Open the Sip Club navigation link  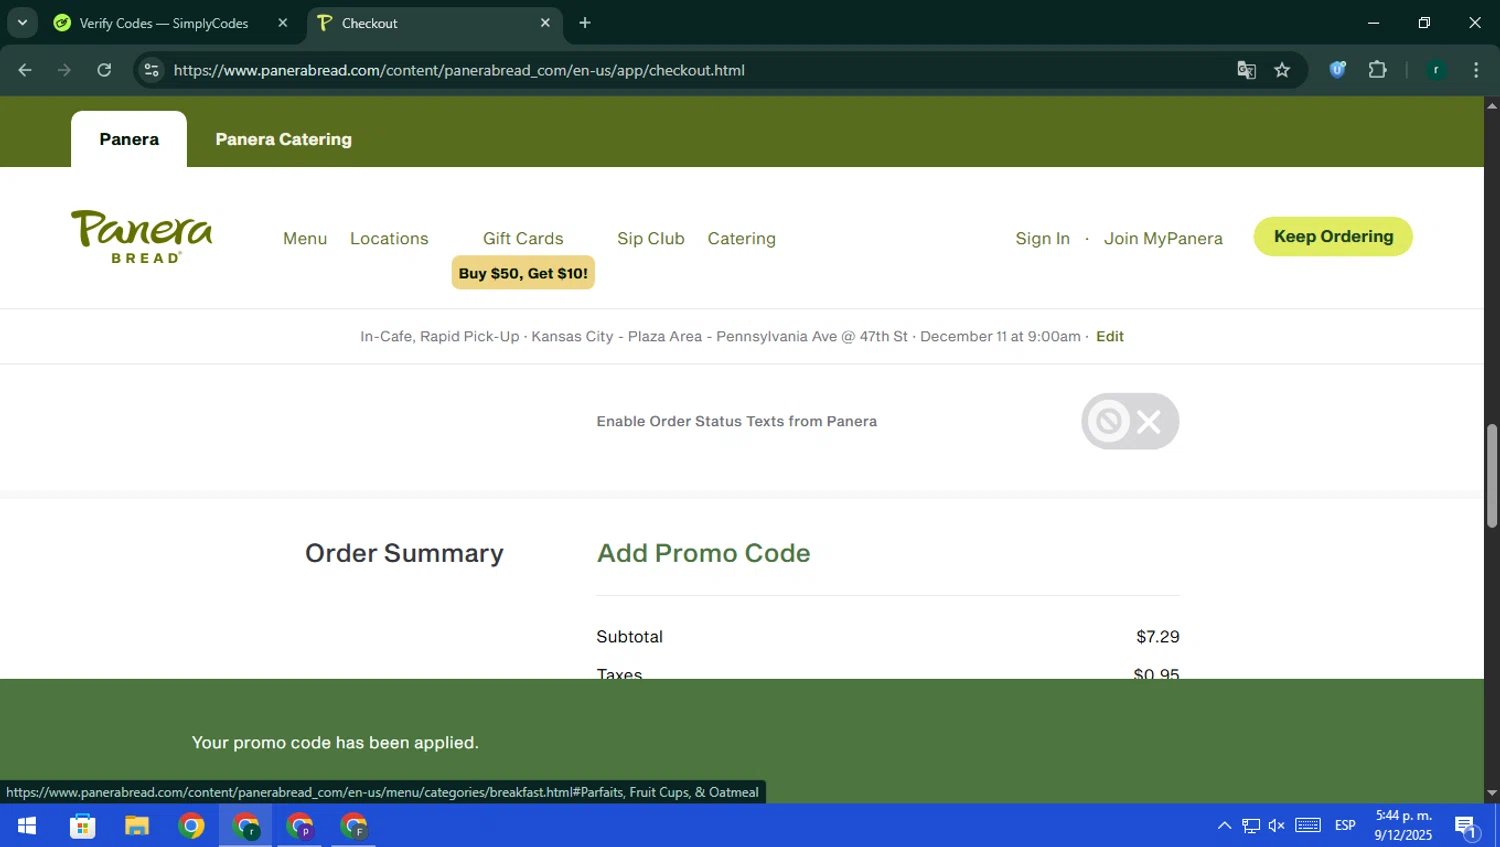pos(651,238)
